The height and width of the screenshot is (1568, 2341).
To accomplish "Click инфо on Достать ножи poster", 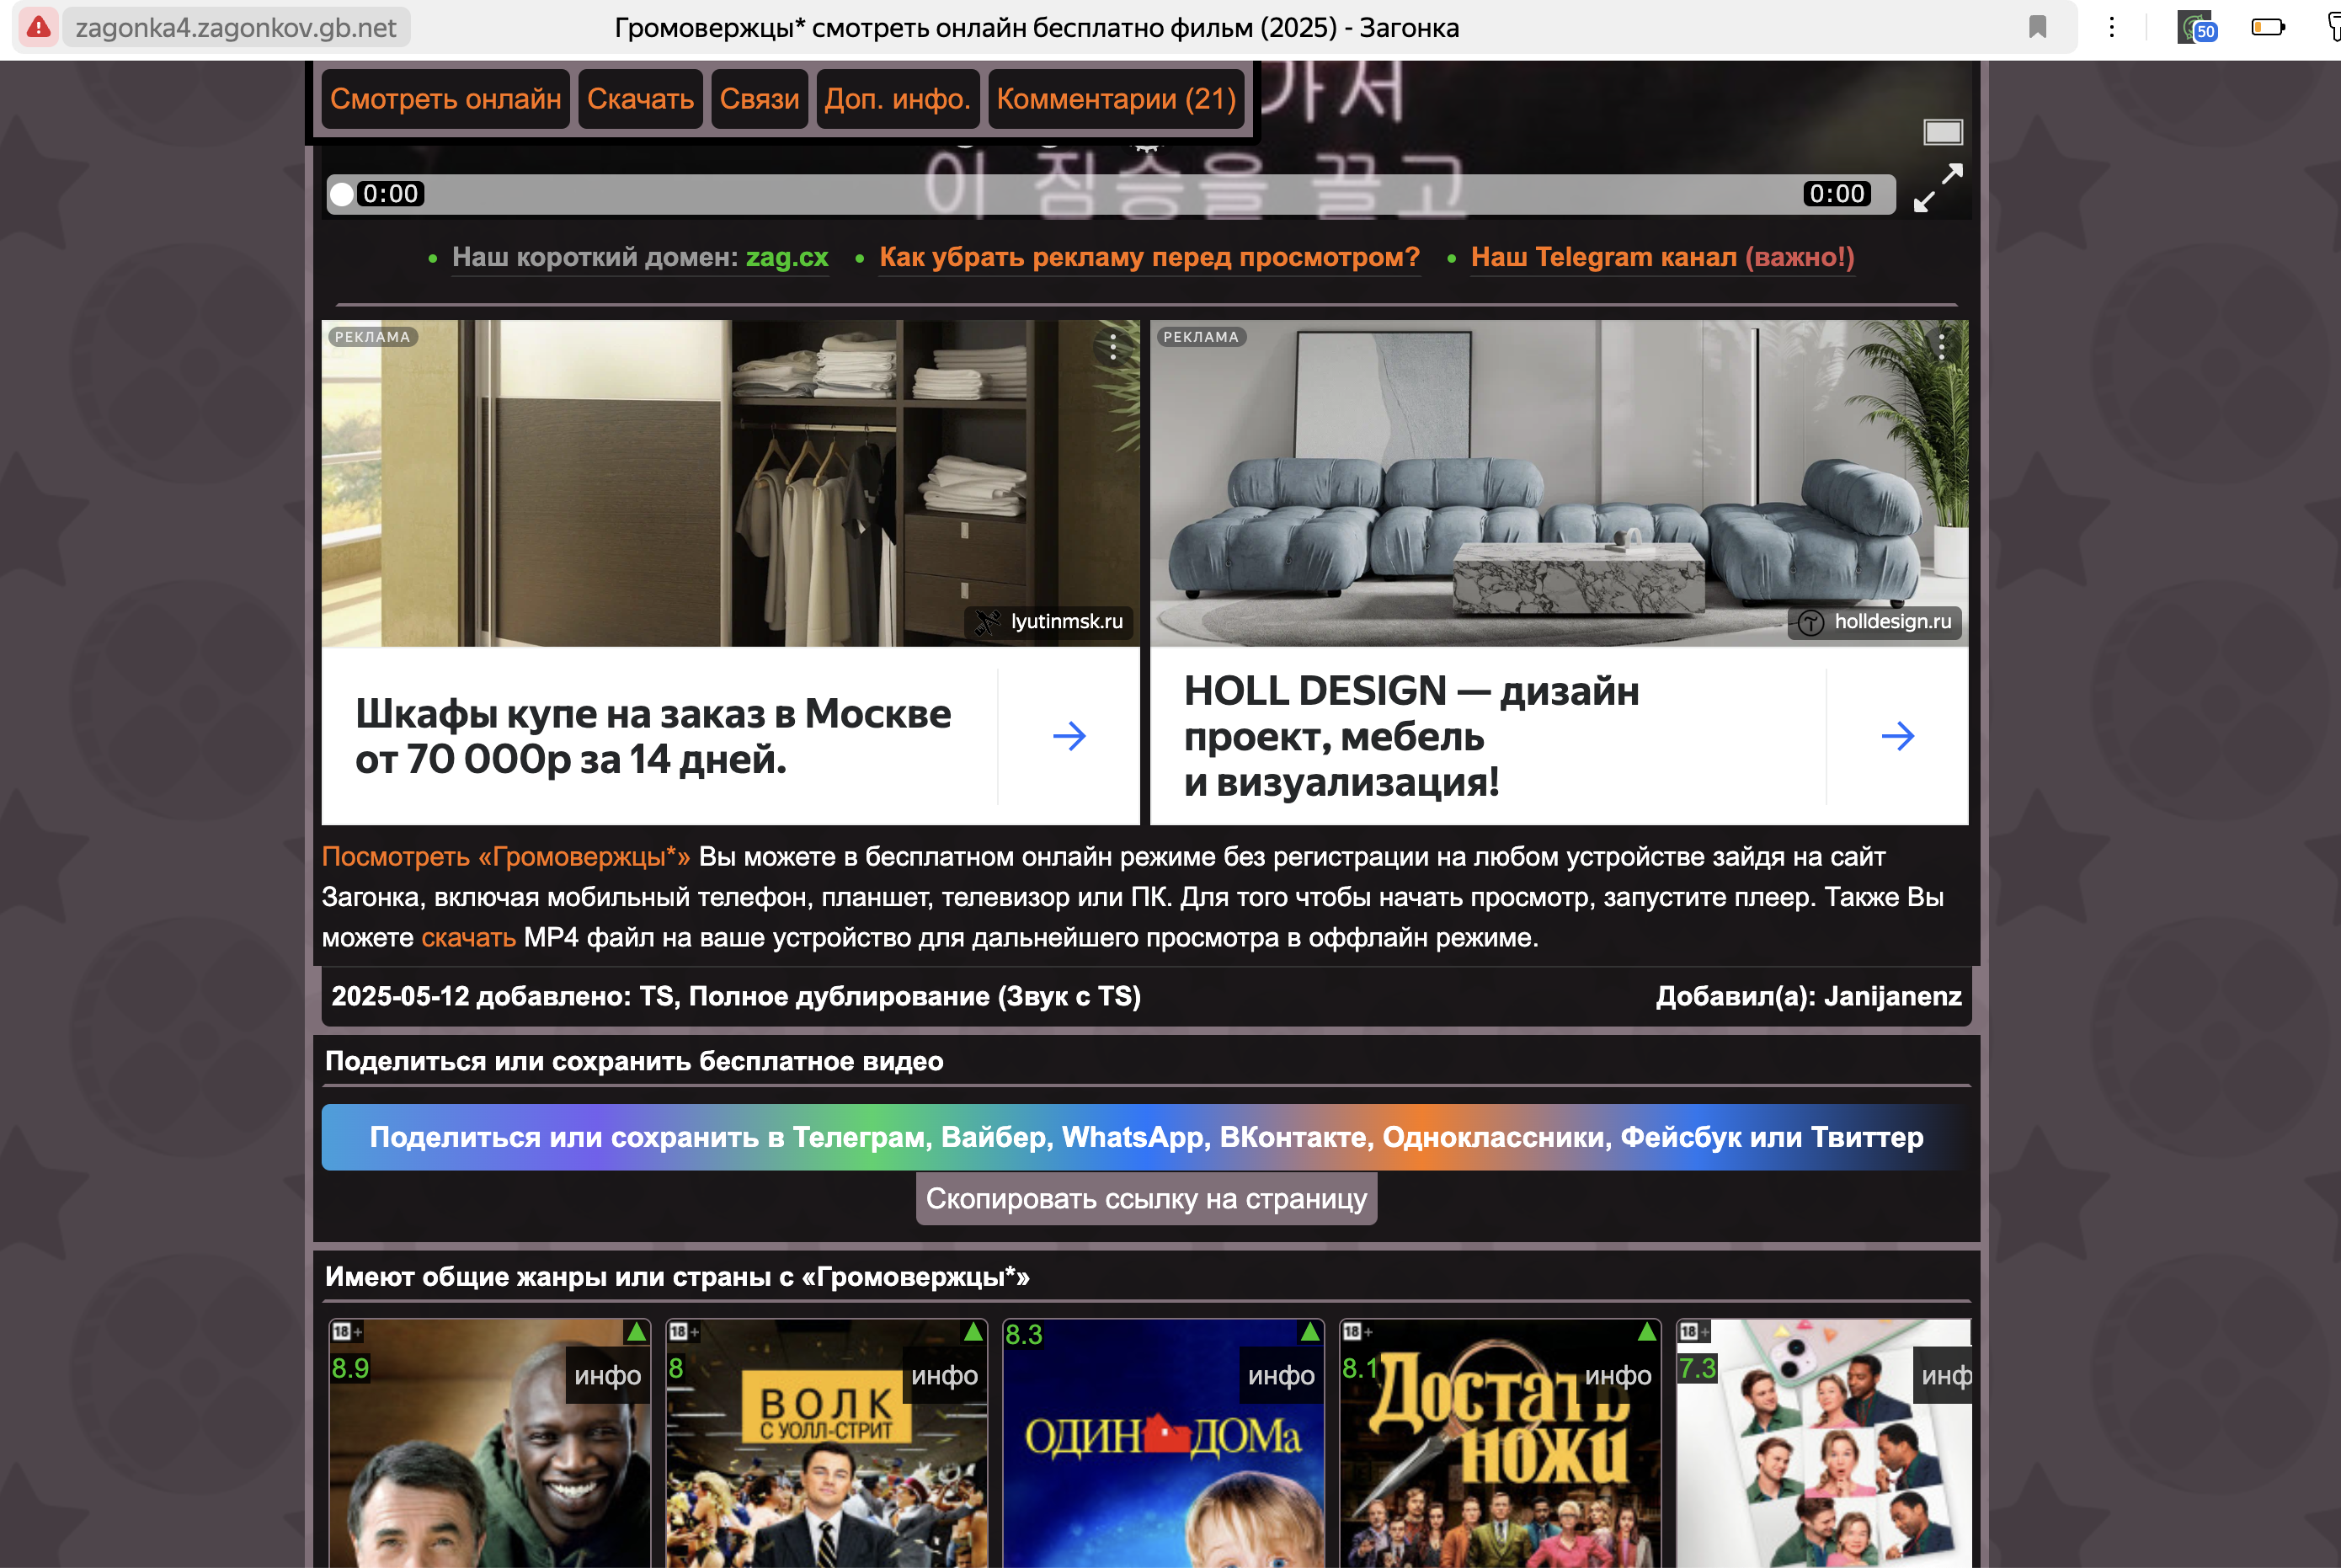I will pos(1618,1375).
